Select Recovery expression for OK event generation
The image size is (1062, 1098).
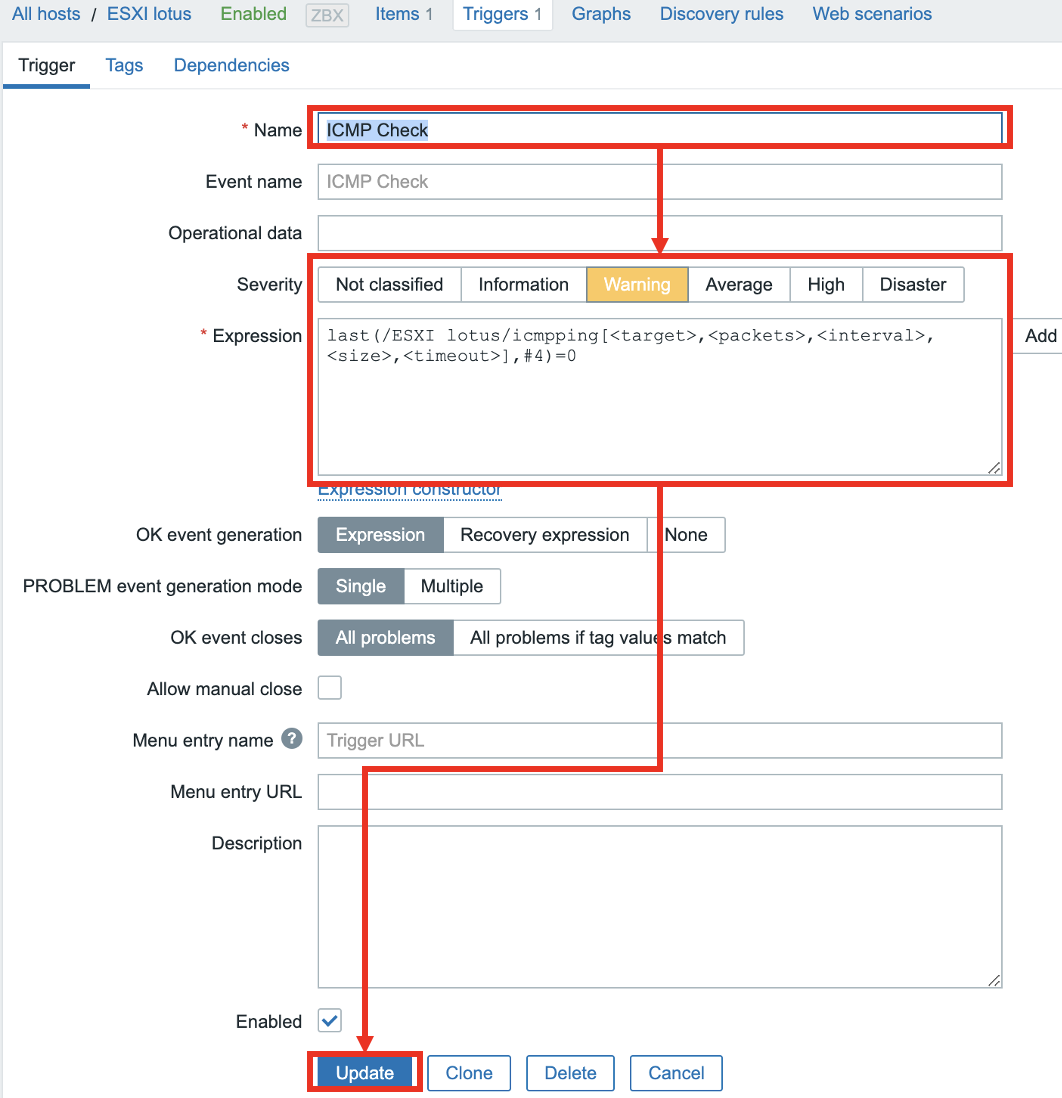(x=544, y=535)
